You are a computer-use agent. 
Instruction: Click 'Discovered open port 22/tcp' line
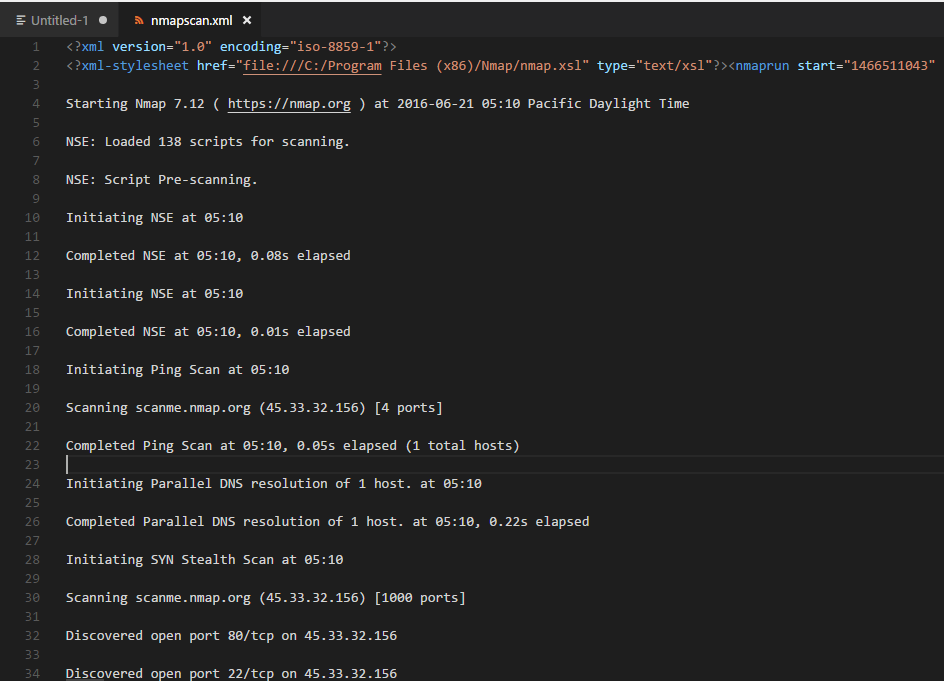click(x=231, y=674)
